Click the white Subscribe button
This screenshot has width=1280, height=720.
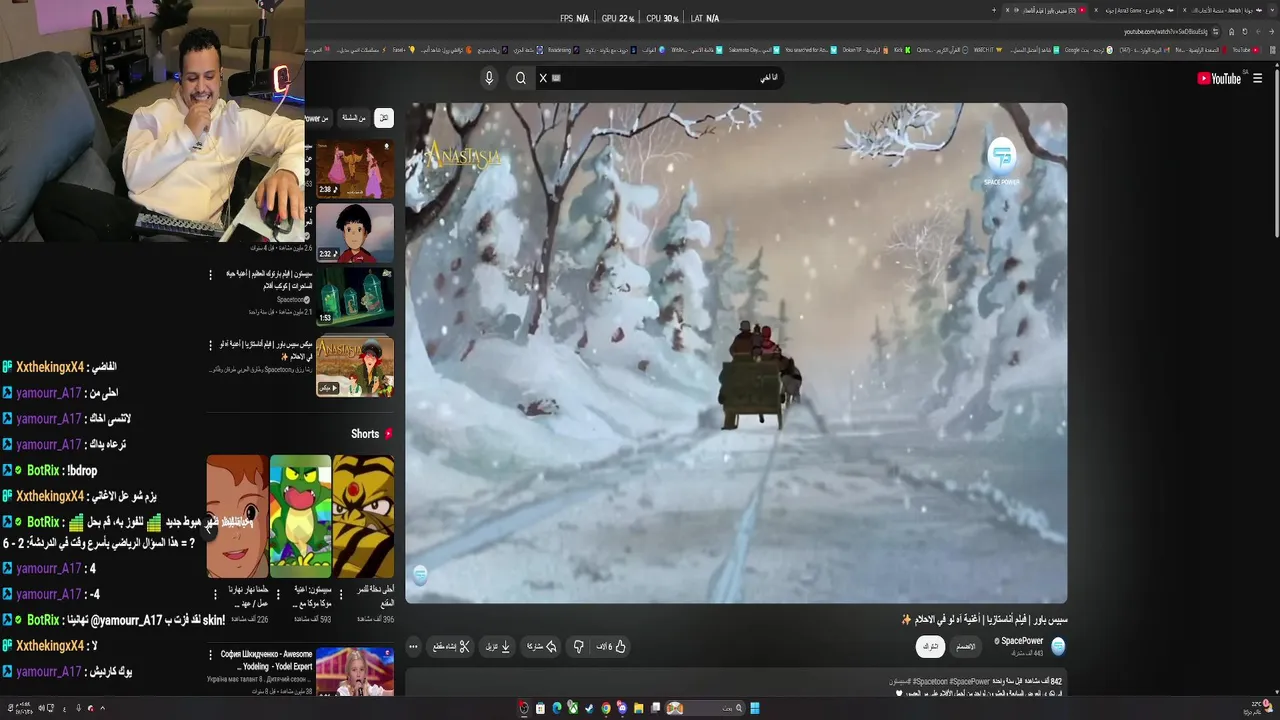coord(930,647)
